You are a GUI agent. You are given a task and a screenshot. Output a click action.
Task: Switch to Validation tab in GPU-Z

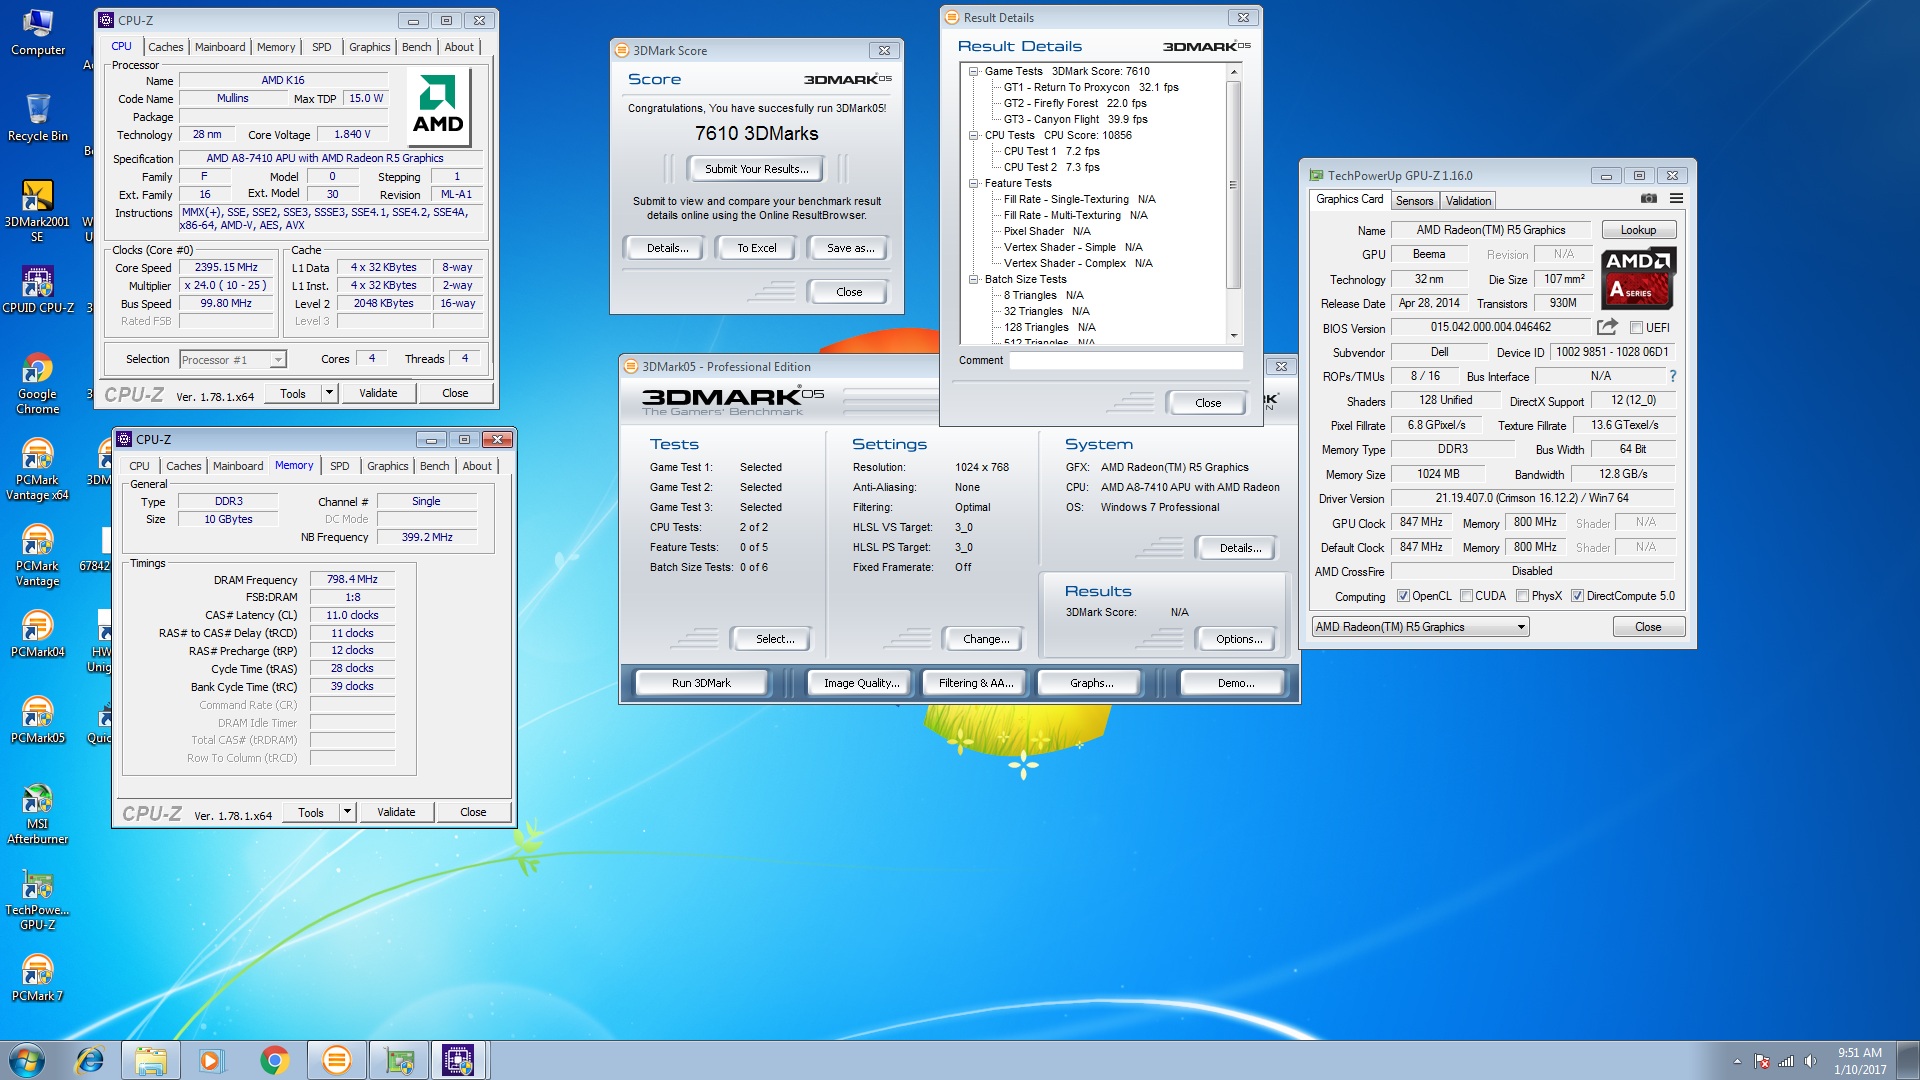click(1468, 201)
